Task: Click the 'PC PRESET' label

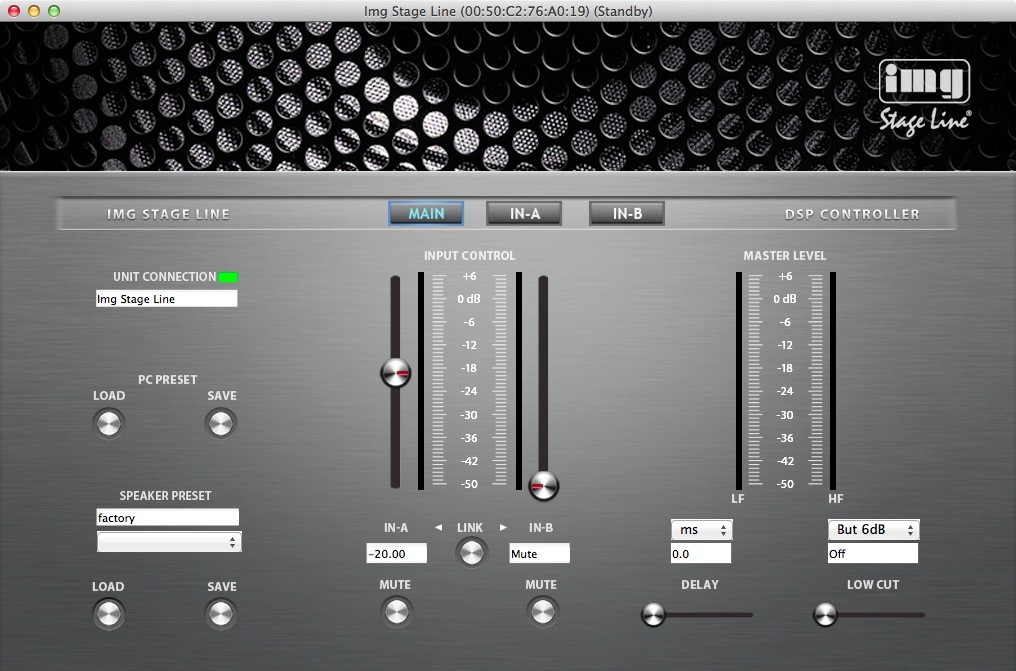Action: coord(167,380)
